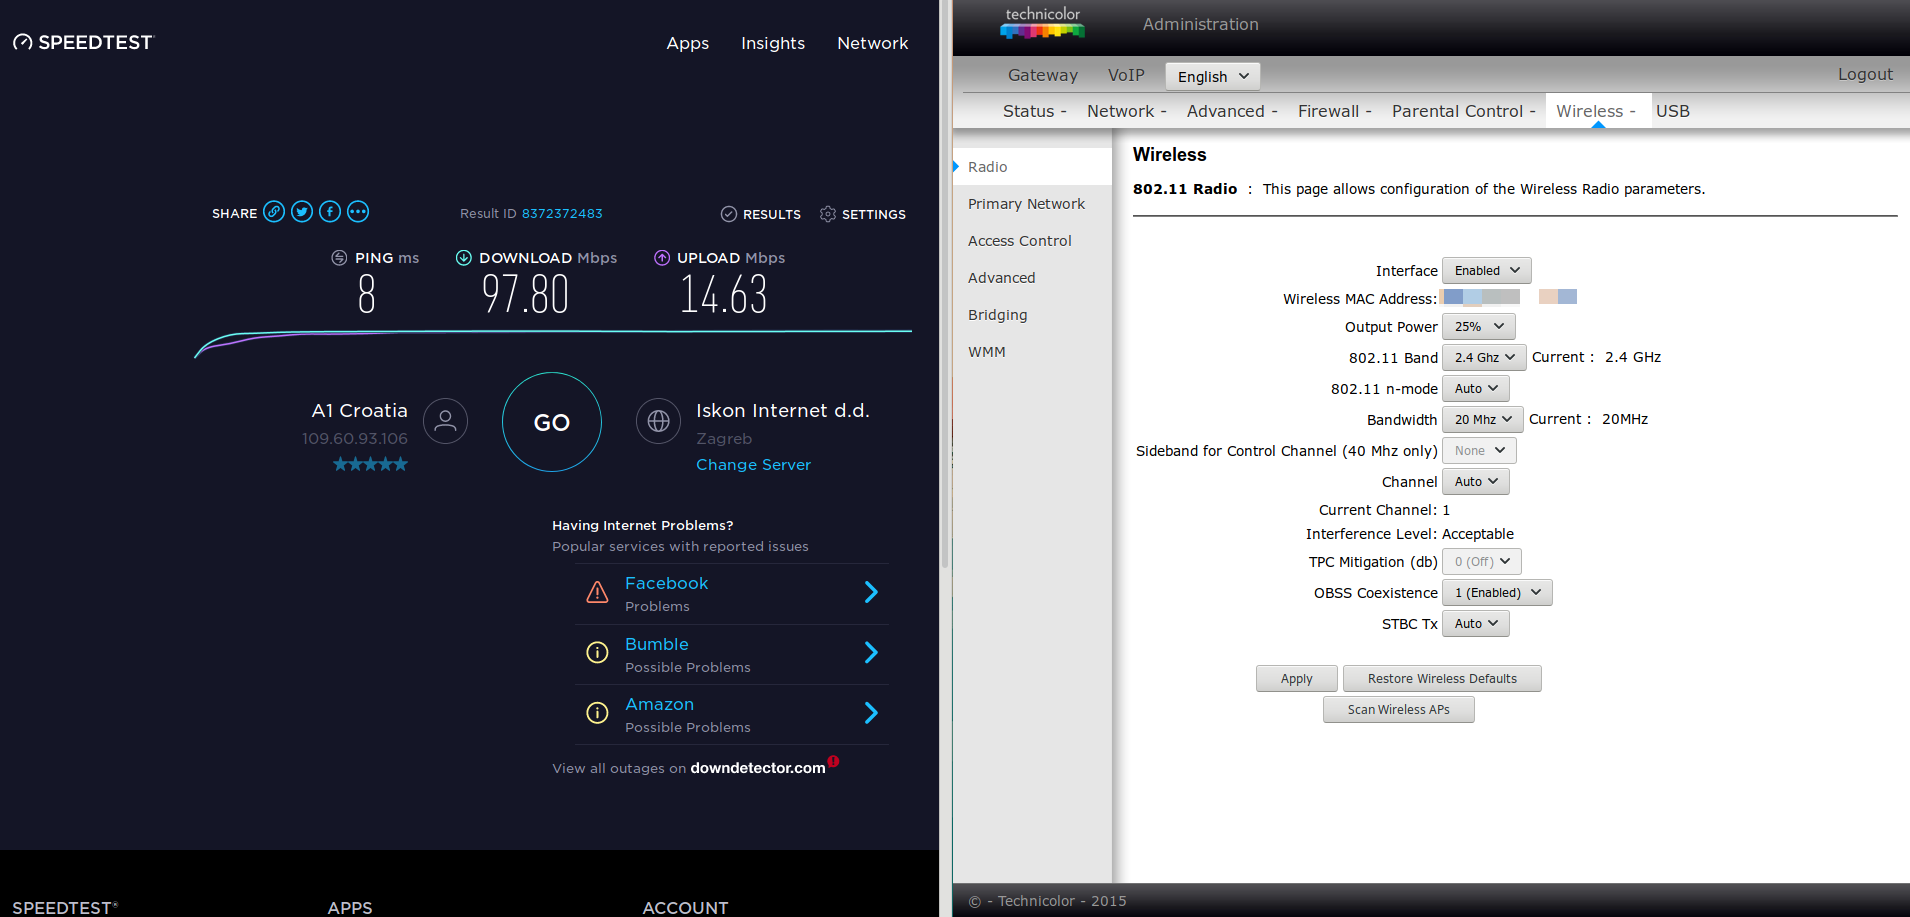The image size is (1910, 917).
Task: Copy the result link share icon
Action: pyautogui.click(x=274, y=212)
